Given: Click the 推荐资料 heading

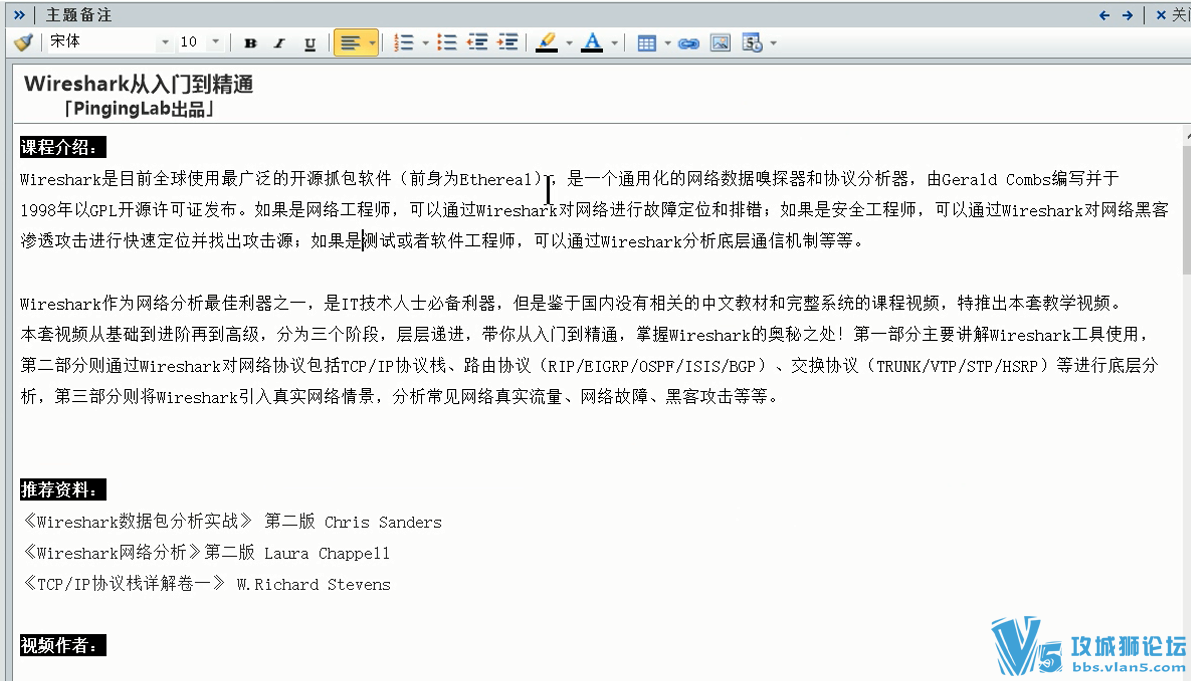Looking at the screenshot, I should pos(62,490).
